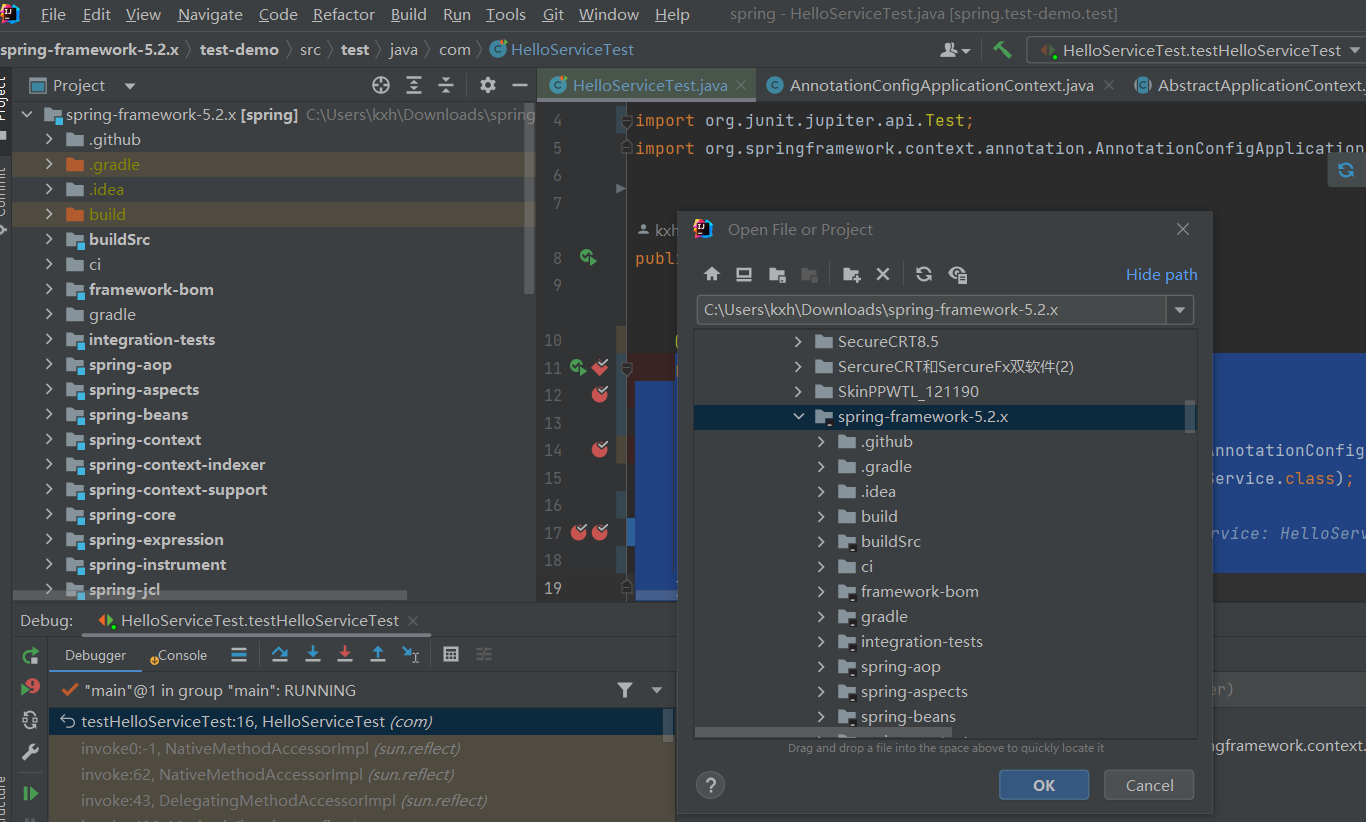Switch to the Console tab
Screen dimensions: 1366x822
(x=178, y=656)
